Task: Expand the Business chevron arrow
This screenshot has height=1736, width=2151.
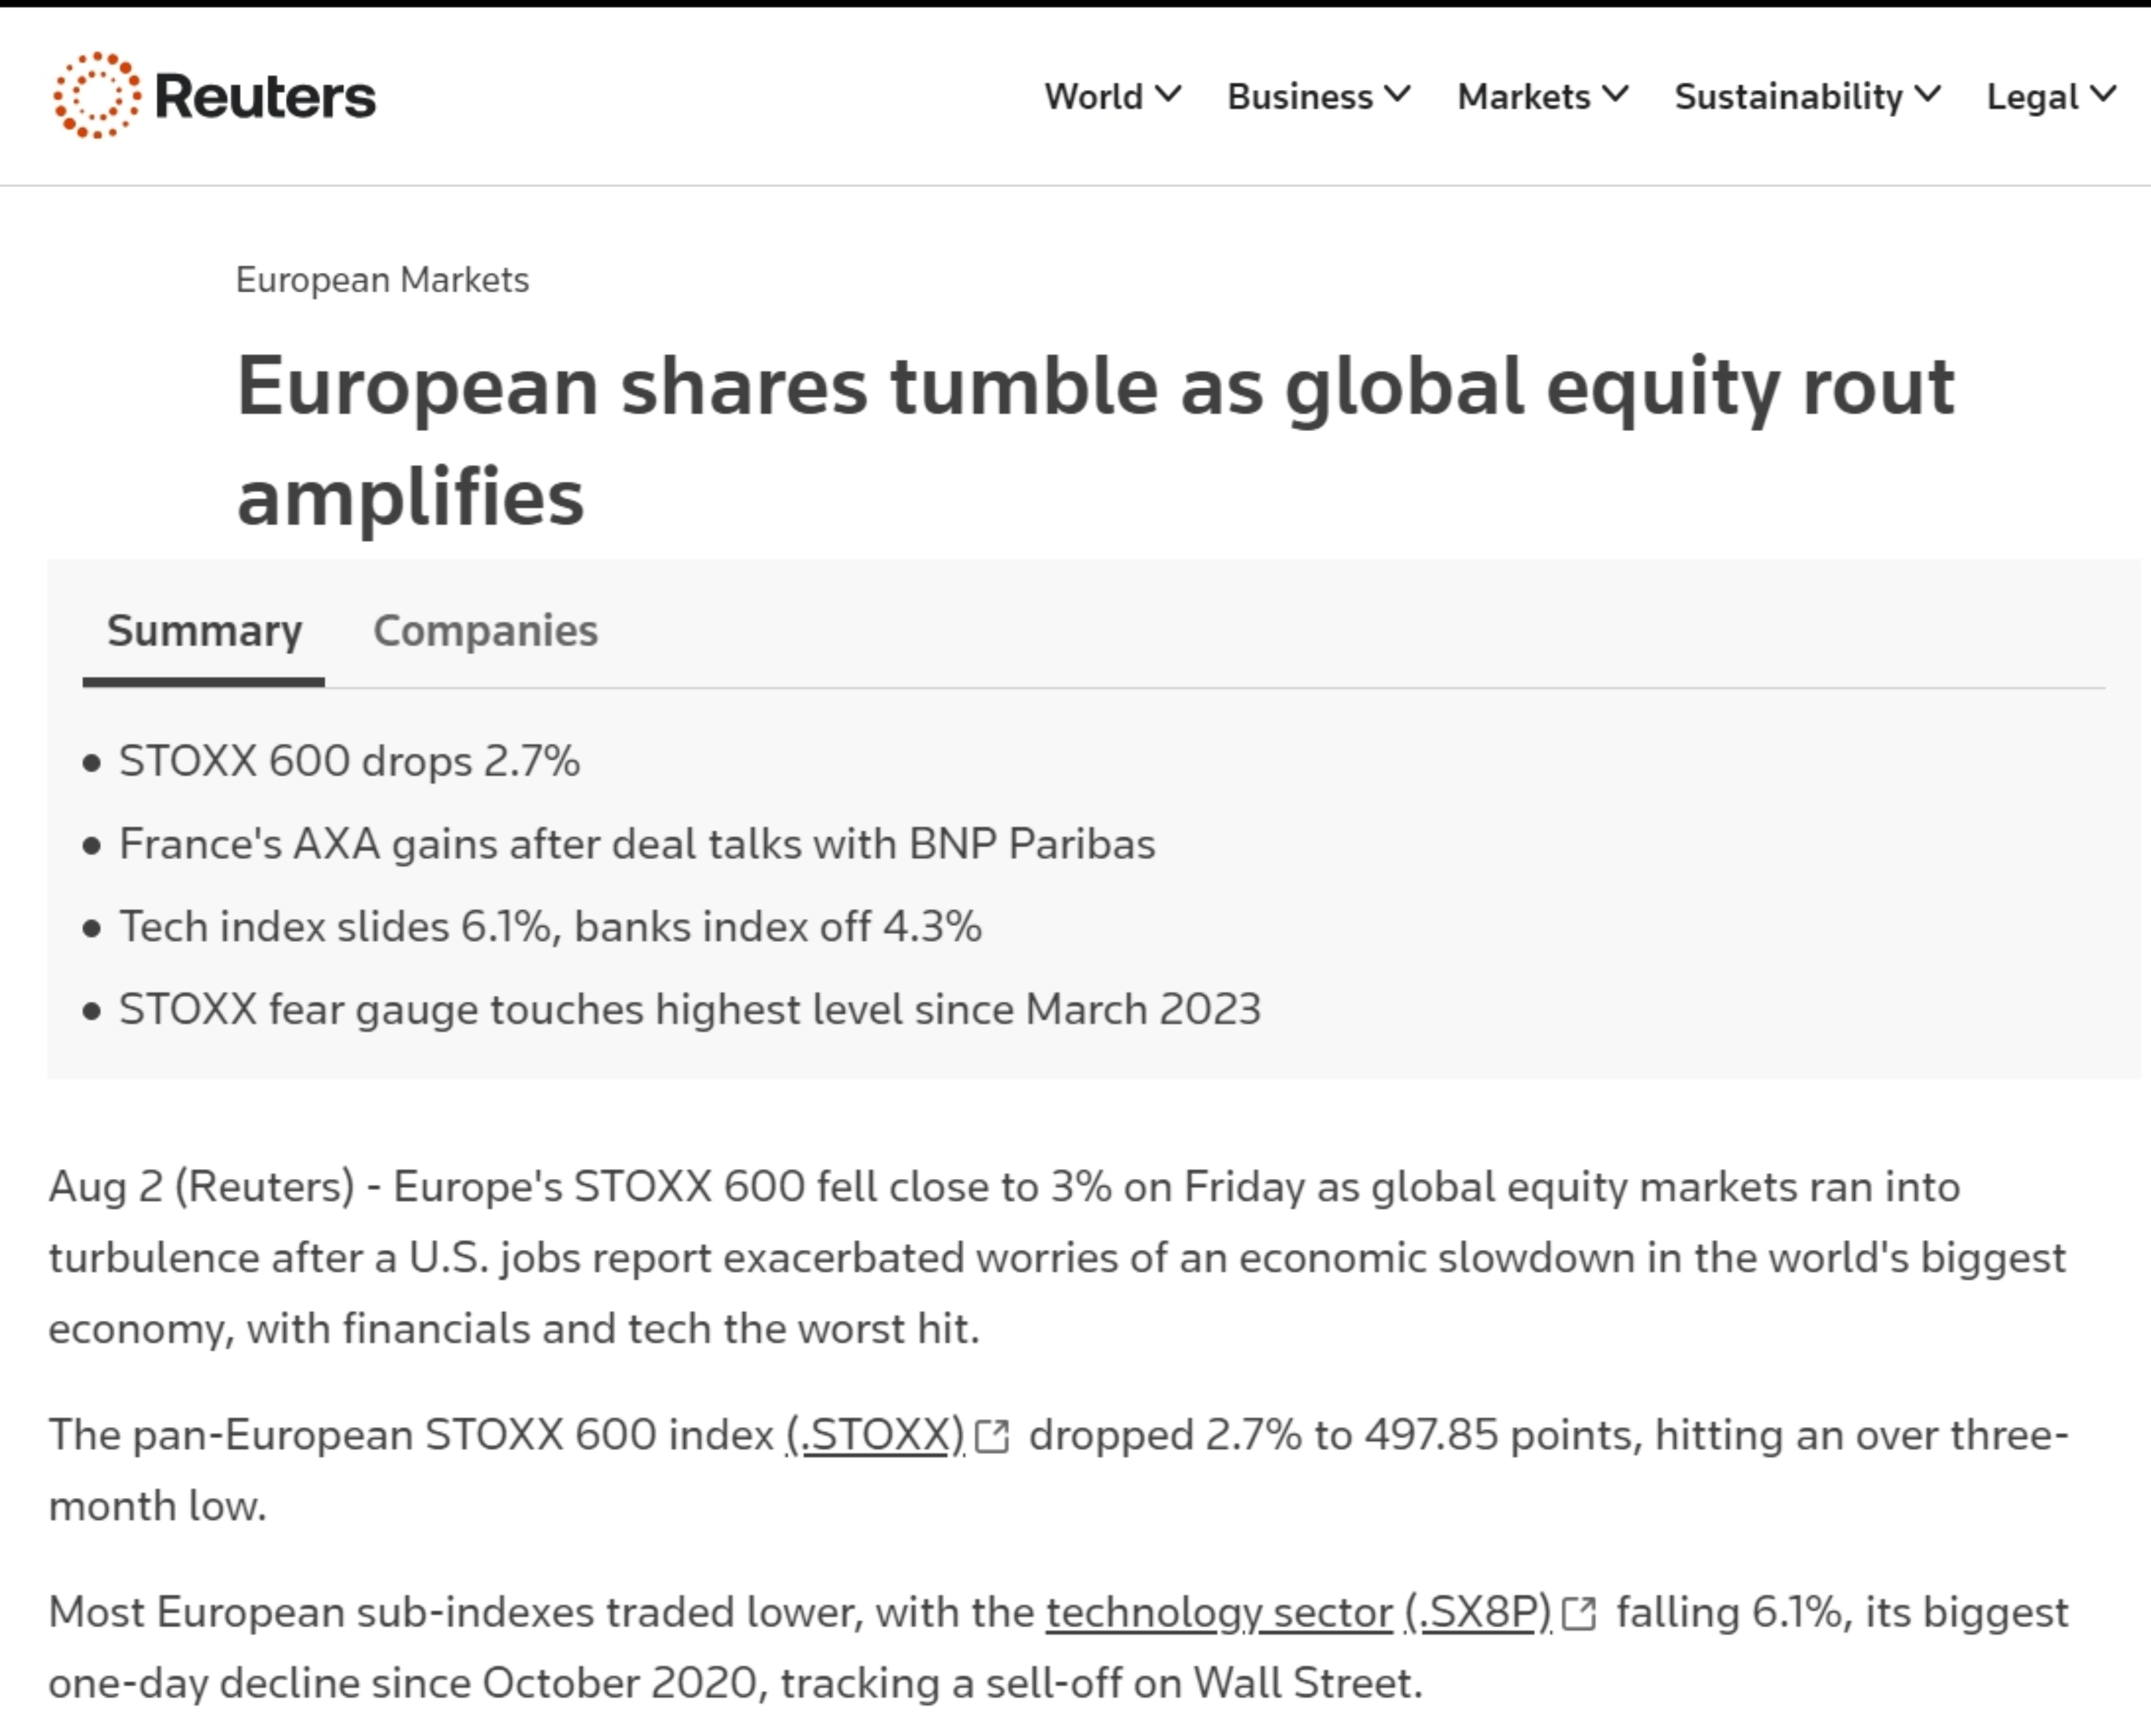Action: coord(1399,95)
